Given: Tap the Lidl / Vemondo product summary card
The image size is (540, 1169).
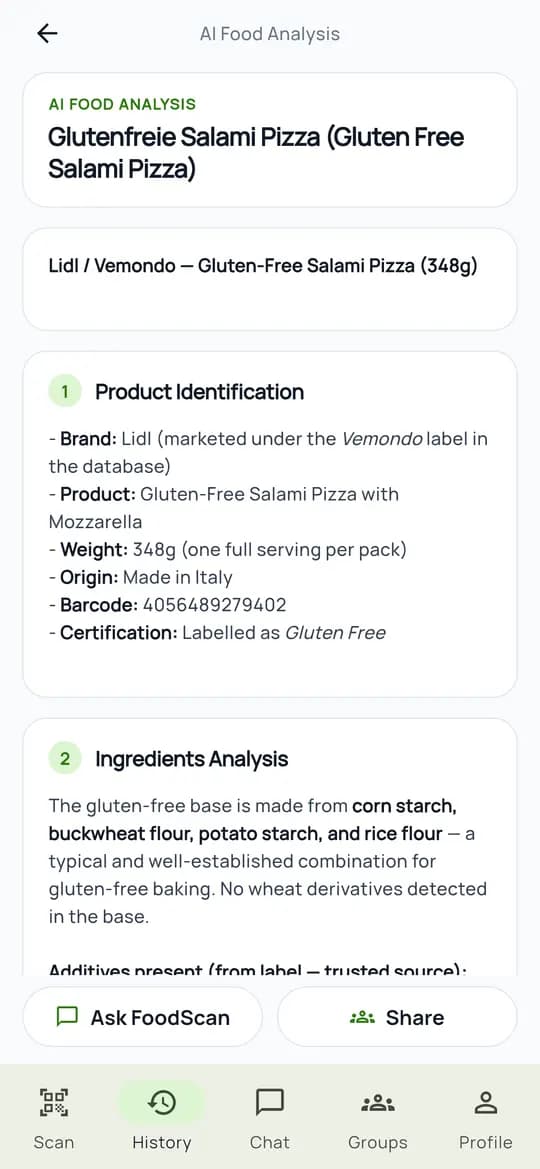Looking at the screenshot, I should pos(270,280).
